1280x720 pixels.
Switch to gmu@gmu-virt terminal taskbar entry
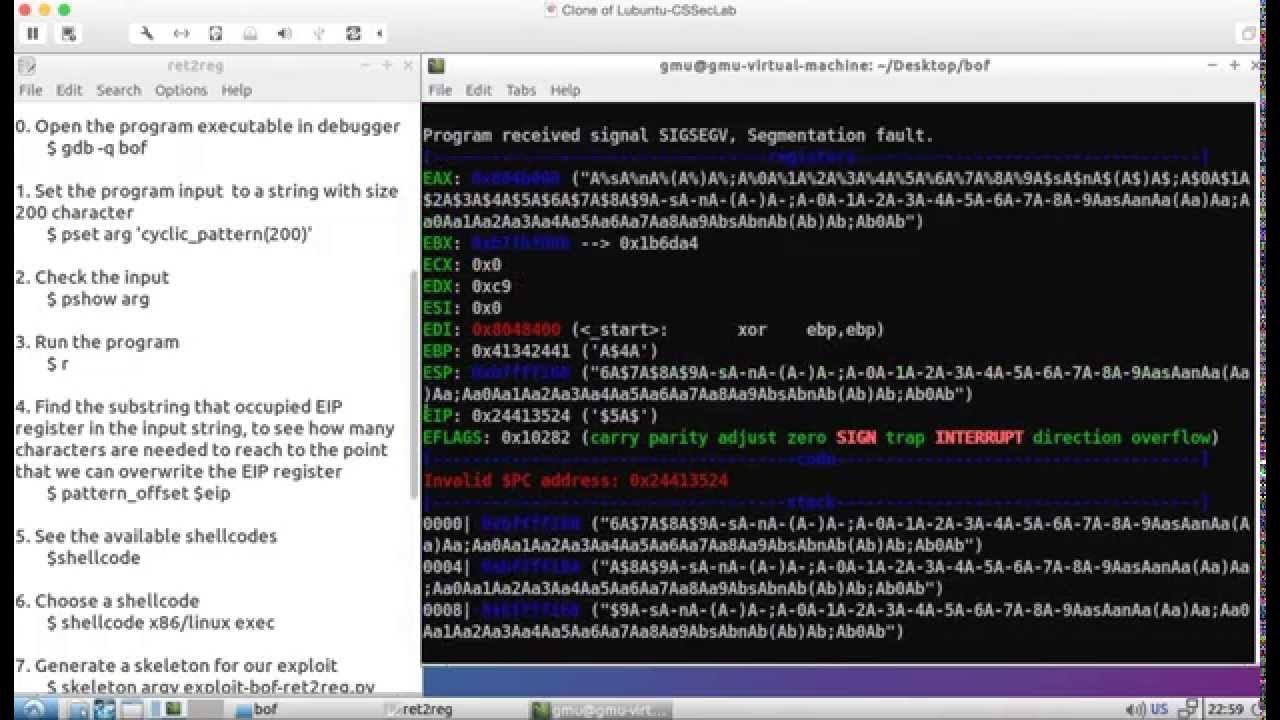coord(600,709)
